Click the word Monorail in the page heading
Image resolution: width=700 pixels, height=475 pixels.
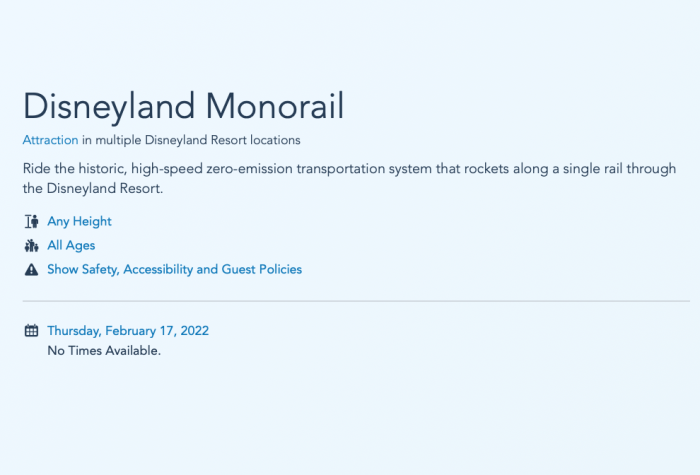pos(275,106)
